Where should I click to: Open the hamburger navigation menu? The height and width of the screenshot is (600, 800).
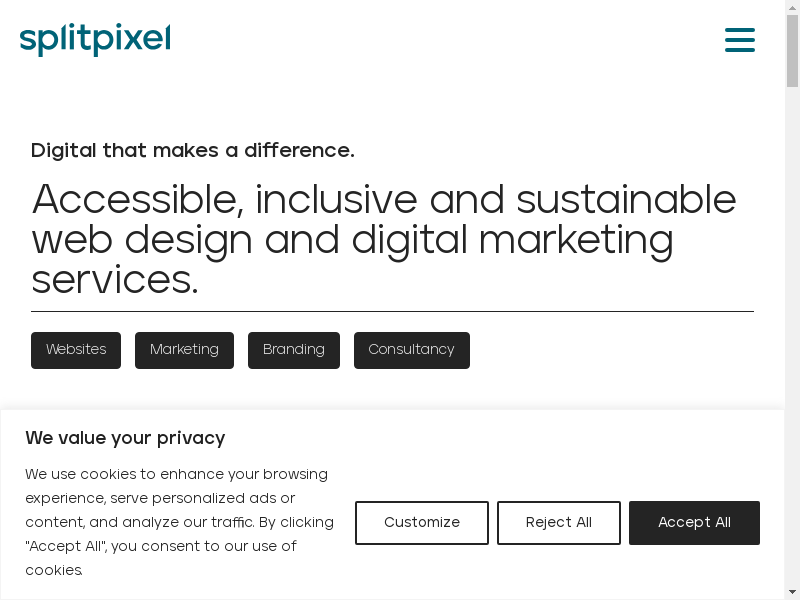[x=739, y=40]
